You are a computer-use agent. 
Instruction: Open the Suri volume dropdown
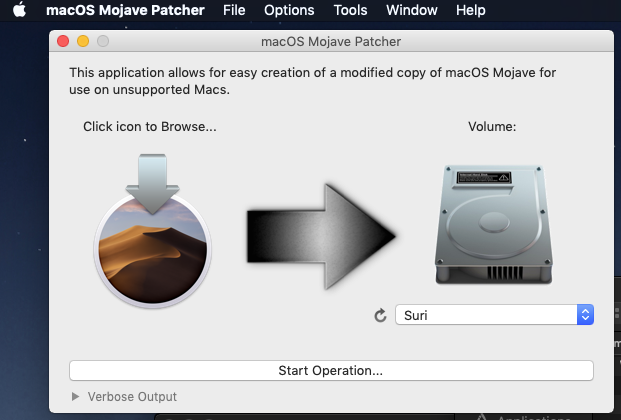[494, 315]
